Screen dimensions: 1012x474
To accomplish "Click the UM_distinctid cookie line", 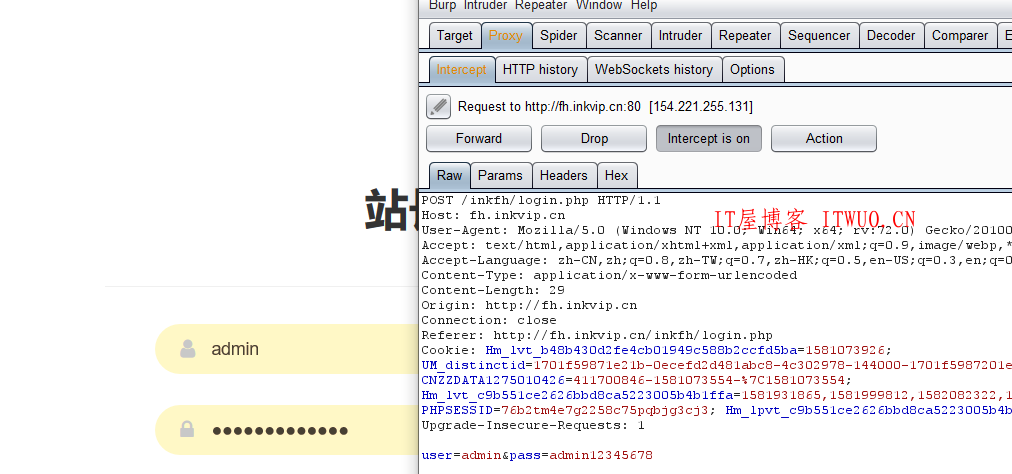I will [716, 366].
